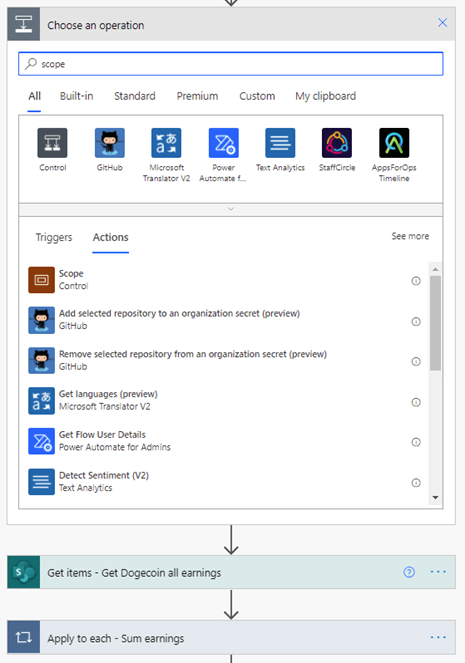
Task: Click the scrollbar down arrow
Action: pyautogui.click(x=435, y=498)
